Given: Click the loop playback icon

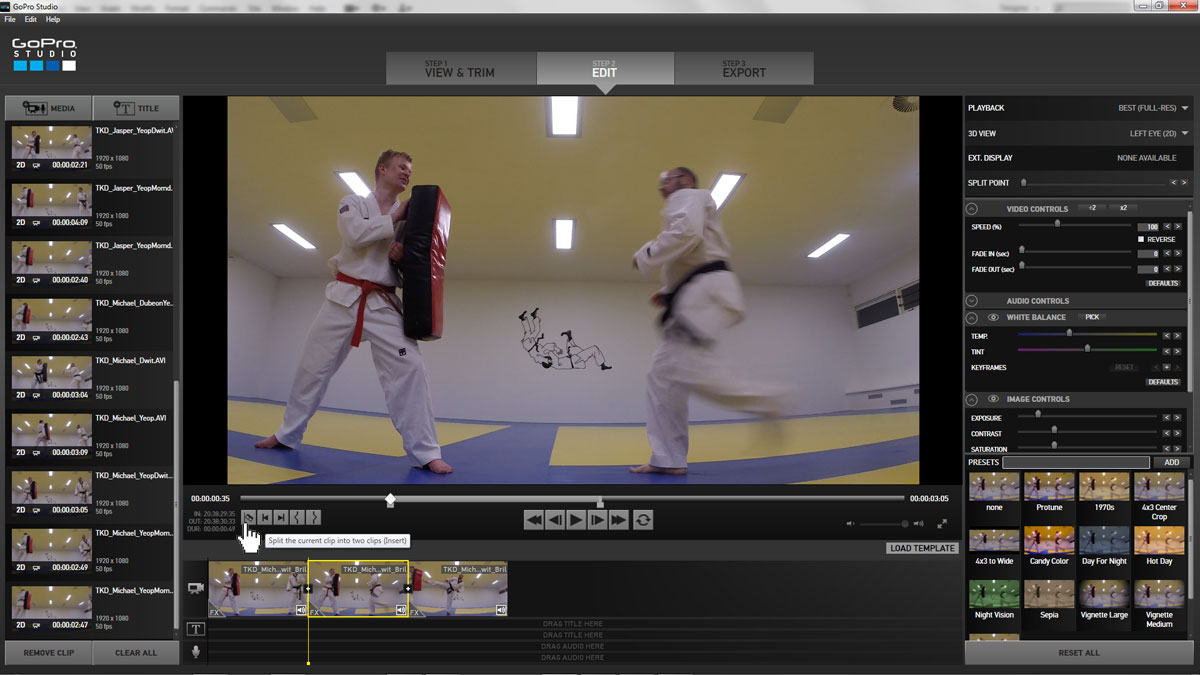Looking at the screenshot, I should point(642,519).
